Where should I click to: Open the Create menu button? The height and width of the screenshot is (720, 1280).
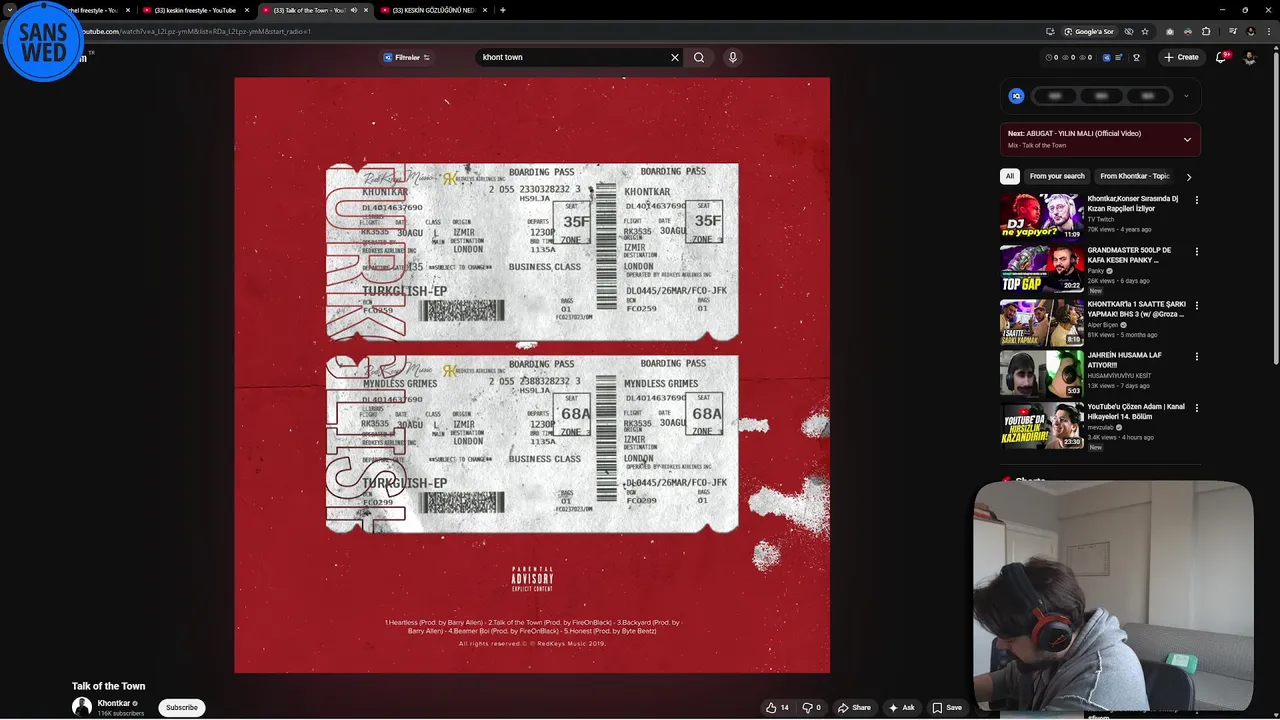coord(1181,57)
